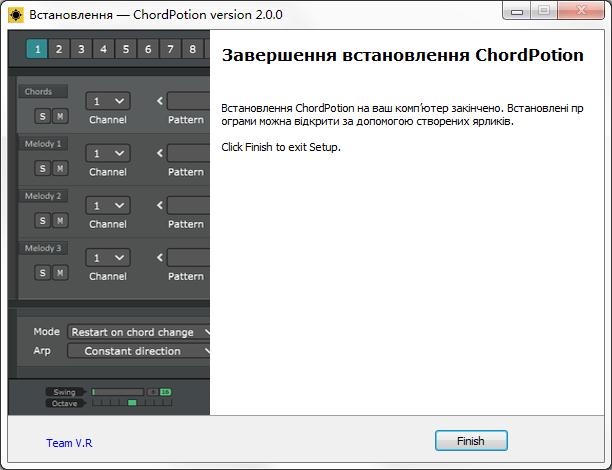Click the Finish button
Screen dimensions: 612x470
coord(471,441)
